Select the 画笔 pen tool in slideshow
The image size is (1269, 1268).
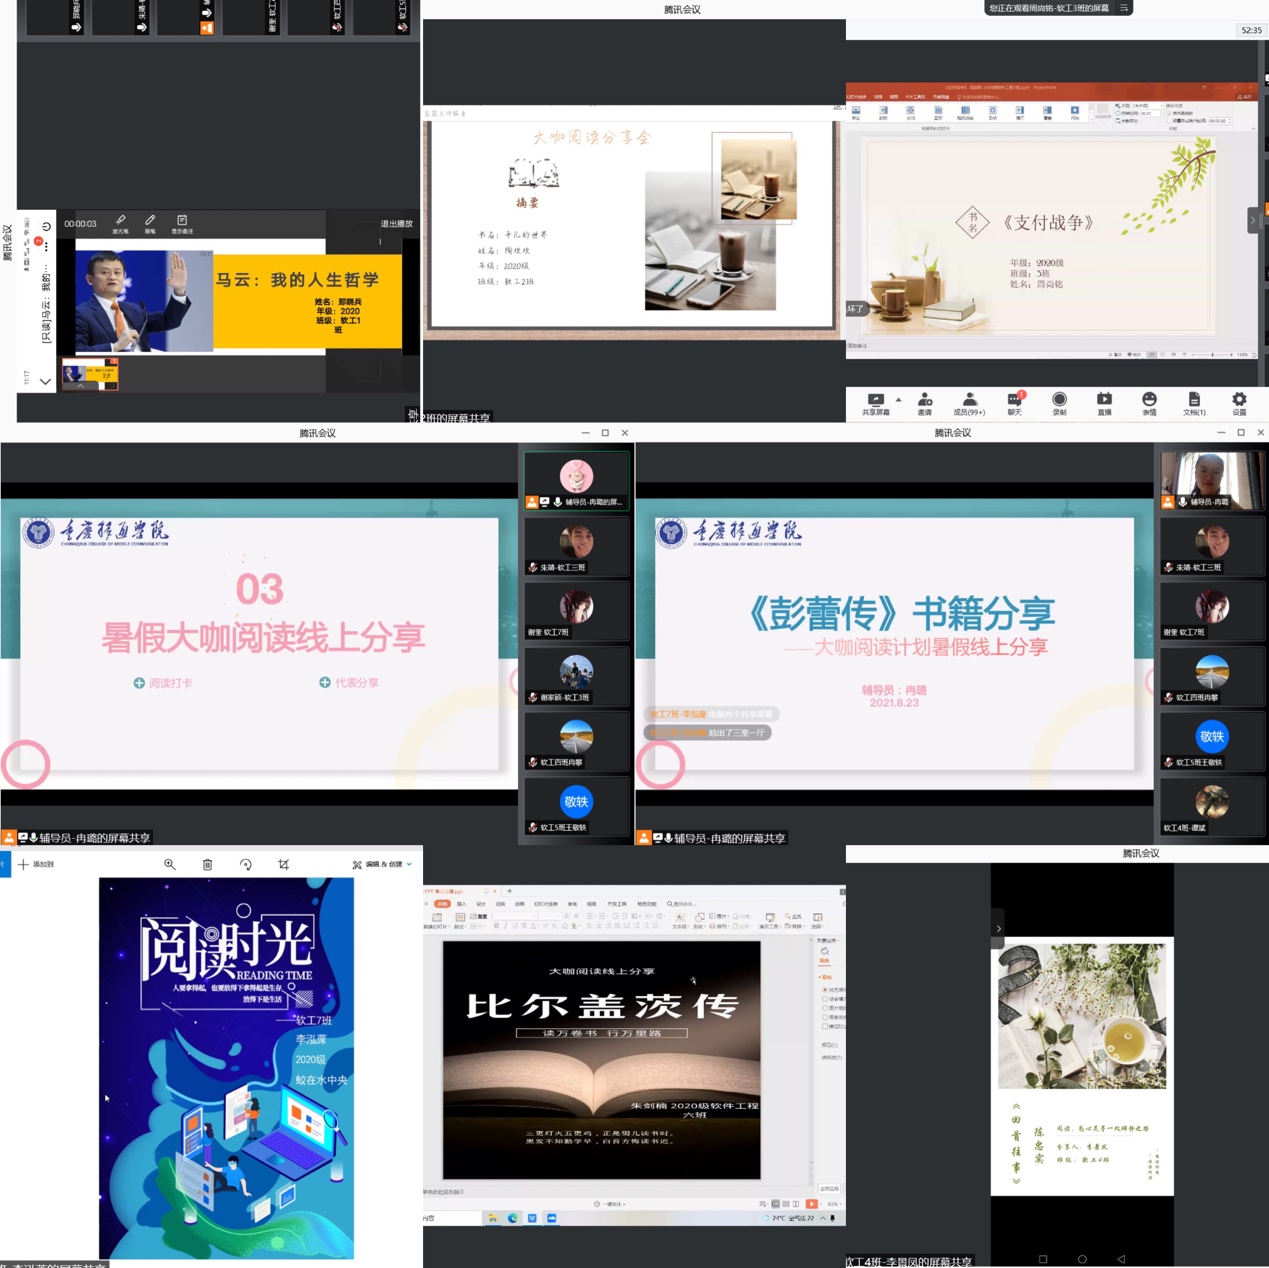click(150, 223)
